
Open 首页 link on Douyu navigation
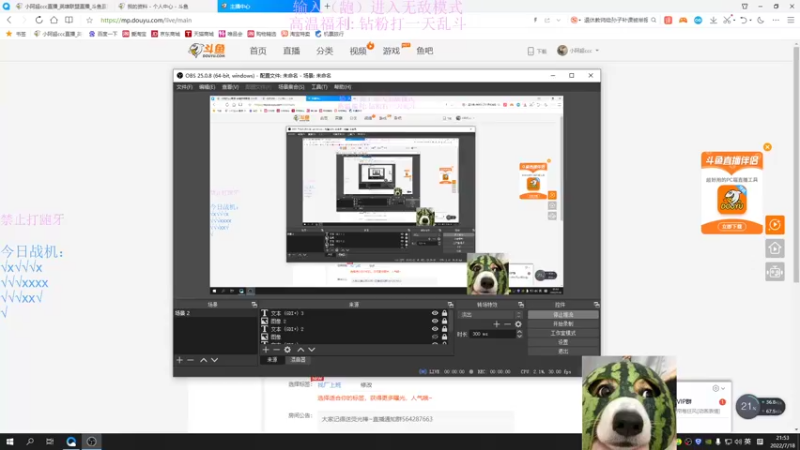pyautogui.click(x=258, y=51)
